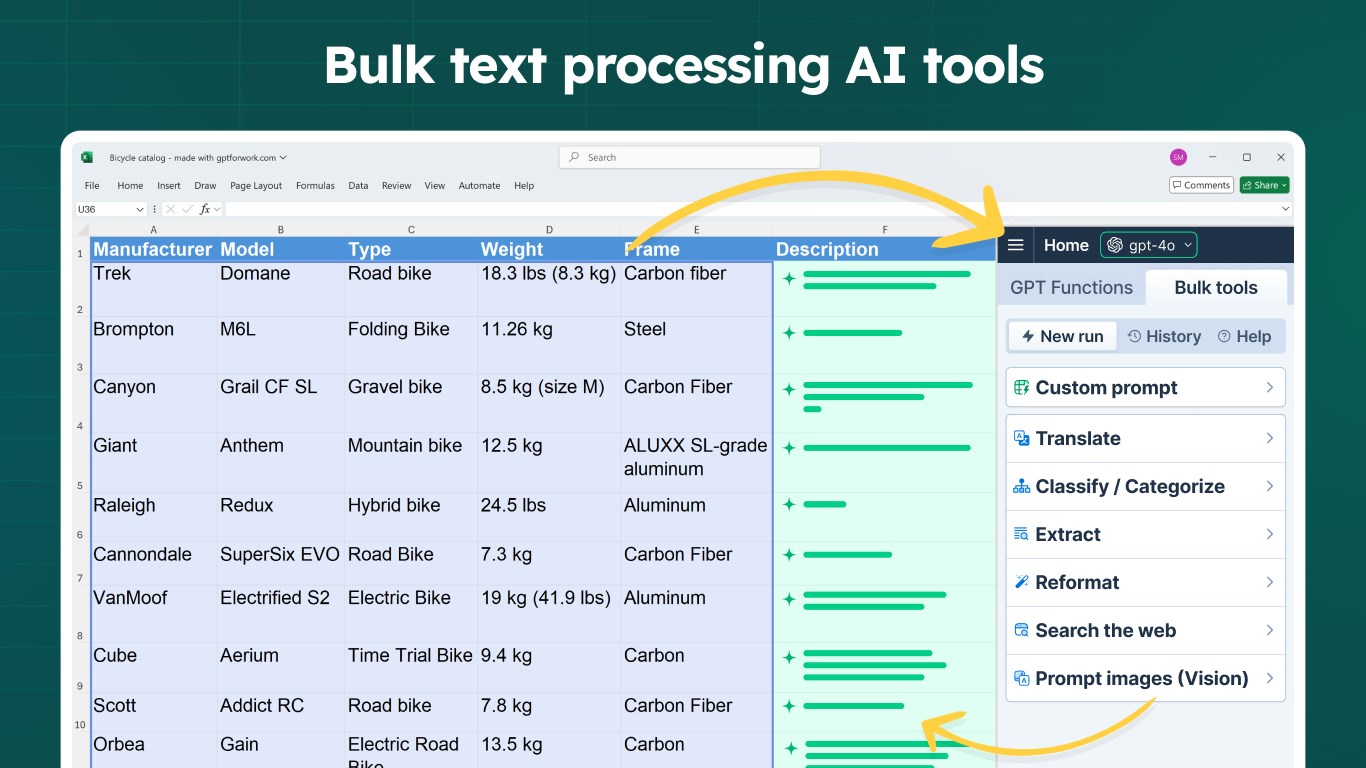Open the sidebar hamburger menu
This screenshot has height=768, width=1366.
pyautogui.click(x=1016, y=245)
